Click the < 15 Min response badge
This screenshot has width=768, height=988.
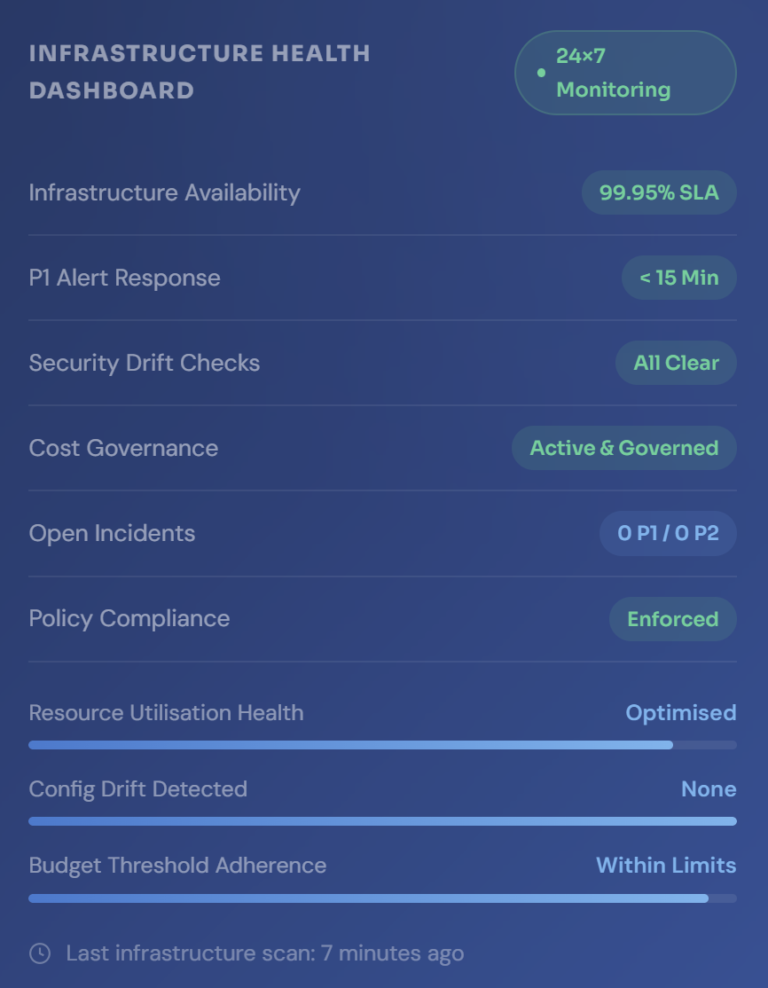coord(678,278)
